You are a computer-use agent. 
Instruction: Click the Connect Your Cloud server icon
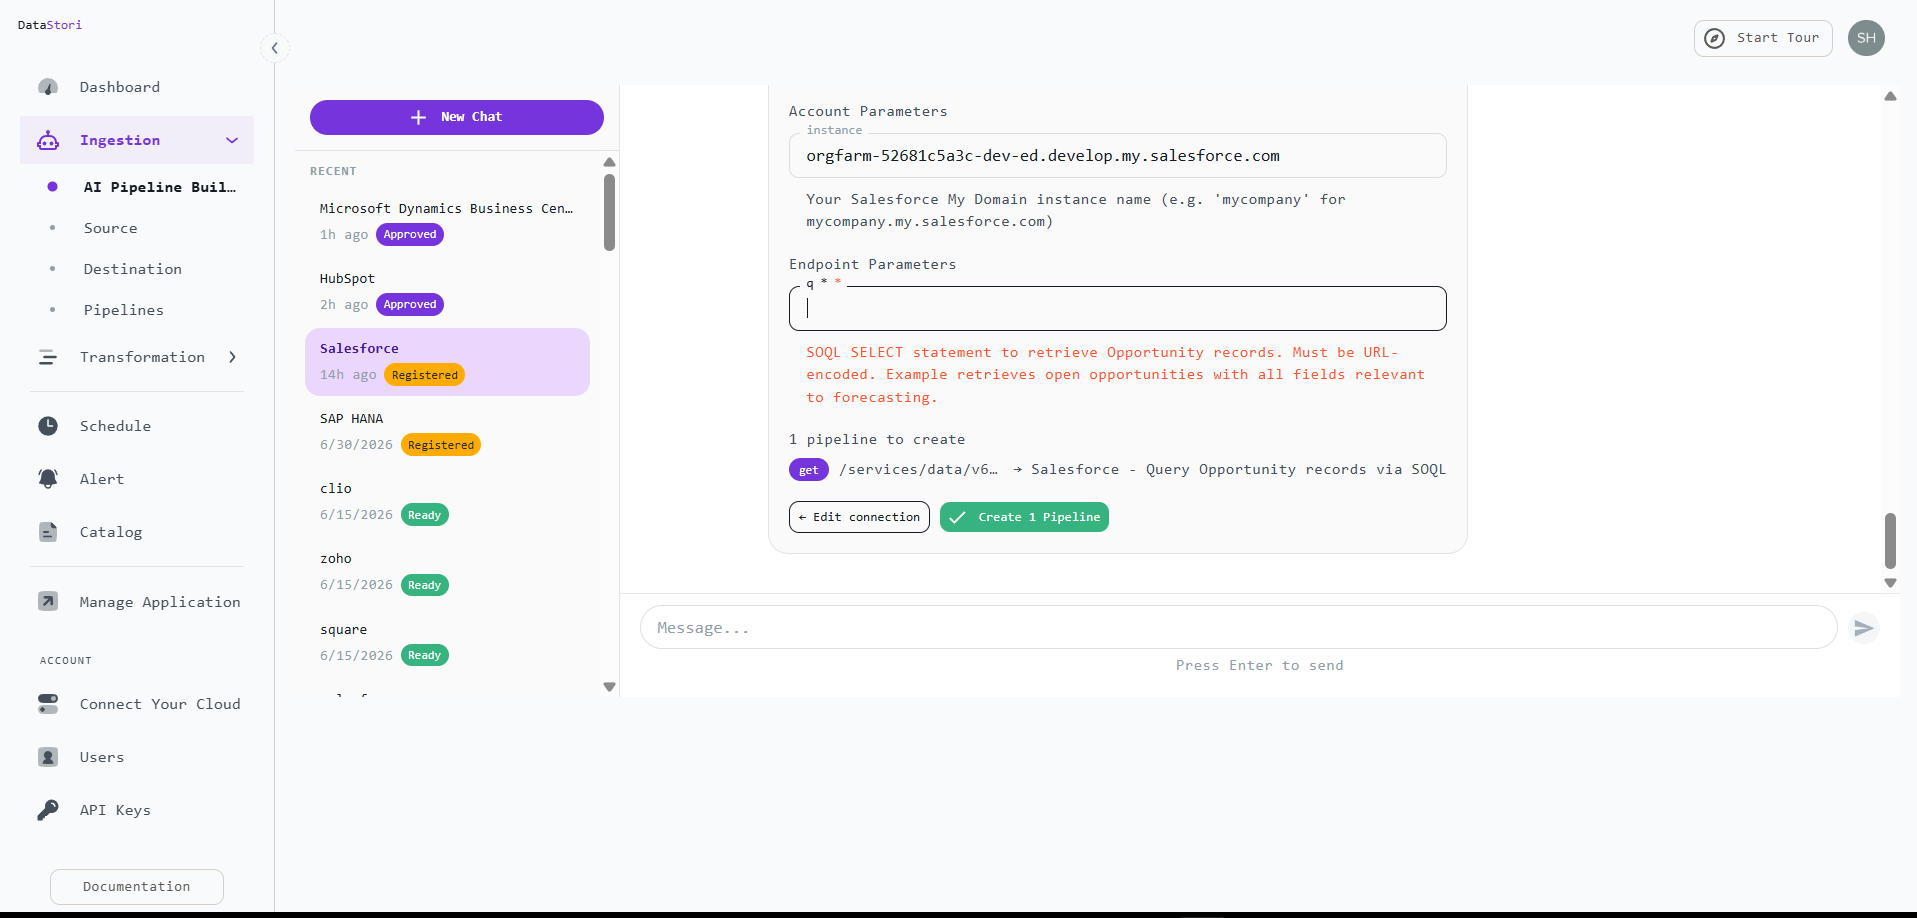pyautogui.click(x=48, y=704)
